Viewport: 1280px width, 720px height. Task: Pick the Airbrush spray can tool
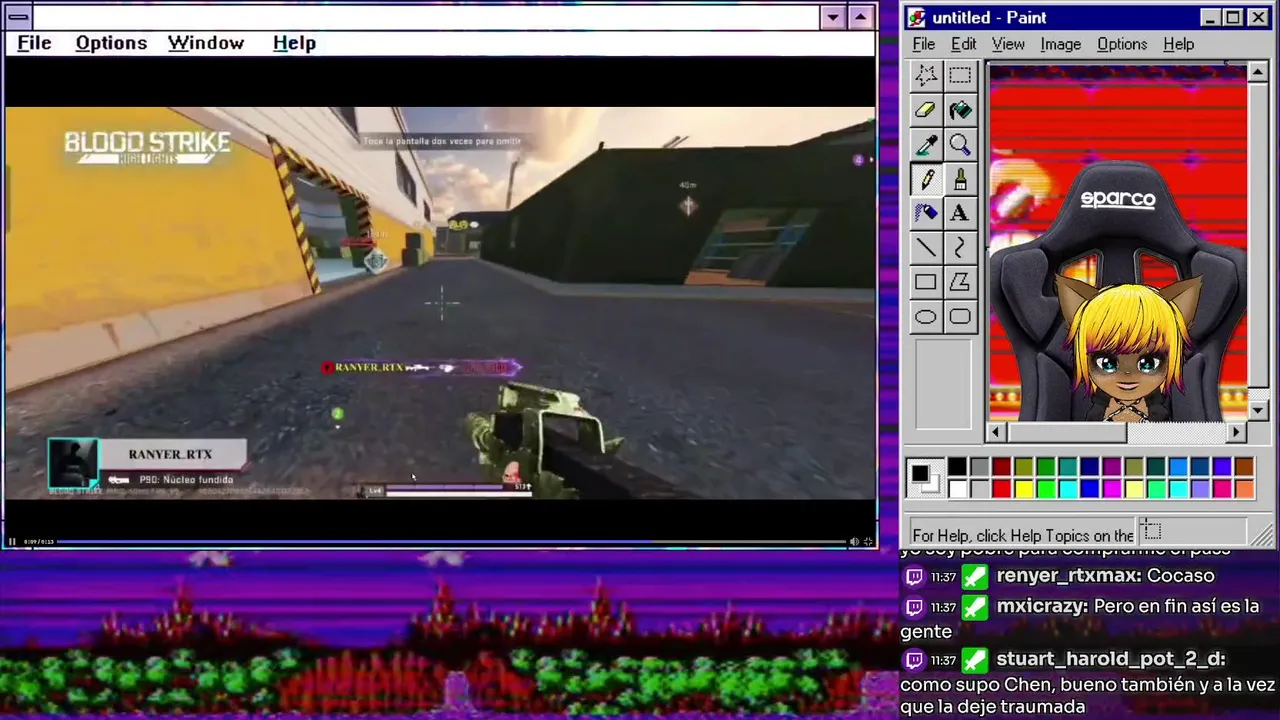[926, 213]
